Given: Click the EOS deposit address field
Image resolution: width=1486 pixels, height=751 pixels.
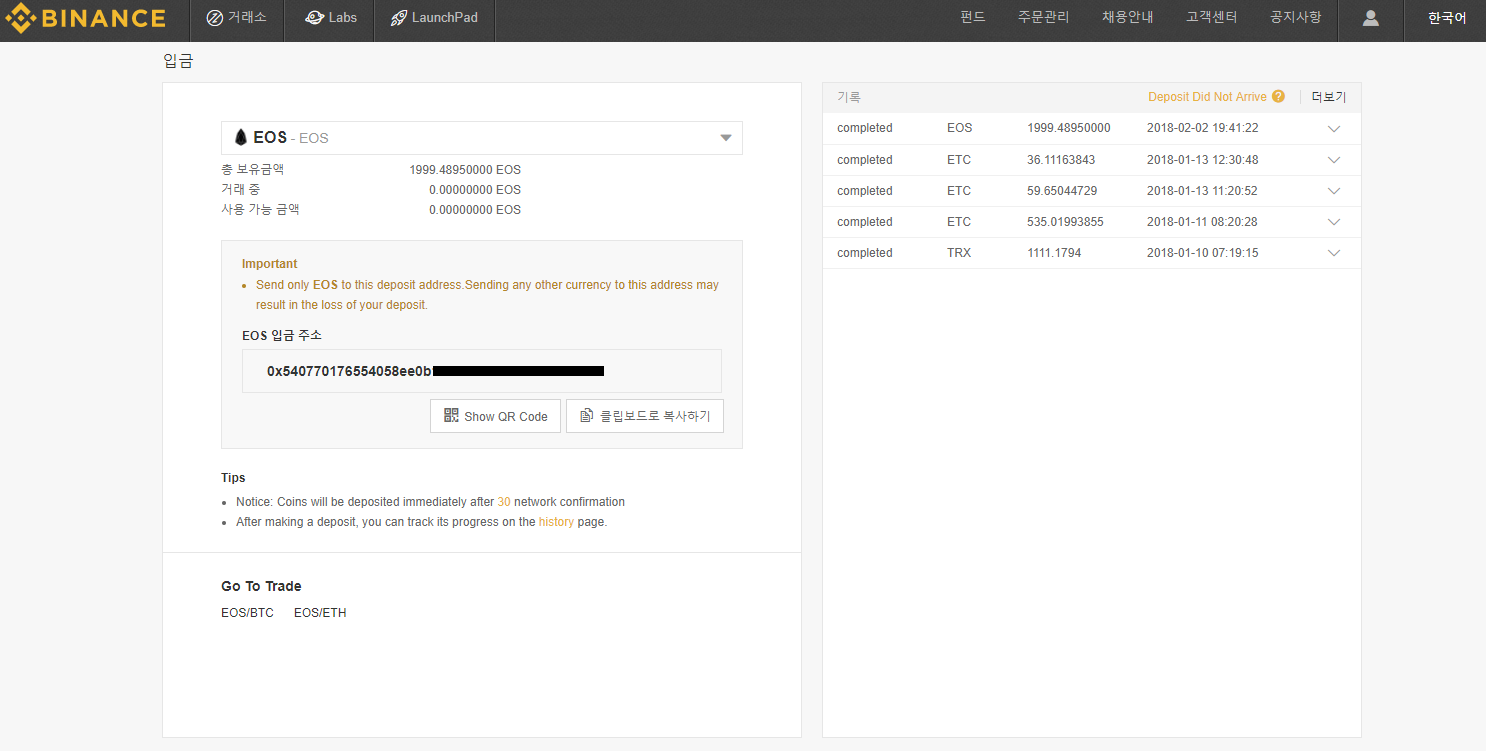Looking at the screenshot, I should pos(482,371).
